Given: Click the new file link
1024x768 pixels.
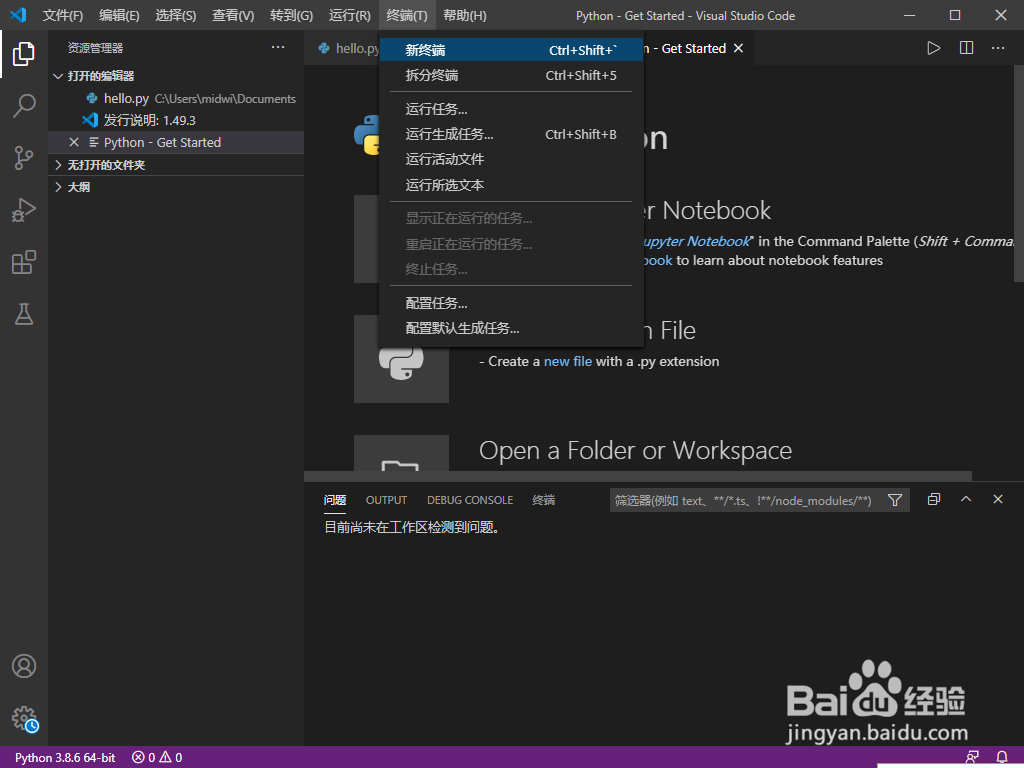Looking at the screenshot, I should [x=568, y=361].
